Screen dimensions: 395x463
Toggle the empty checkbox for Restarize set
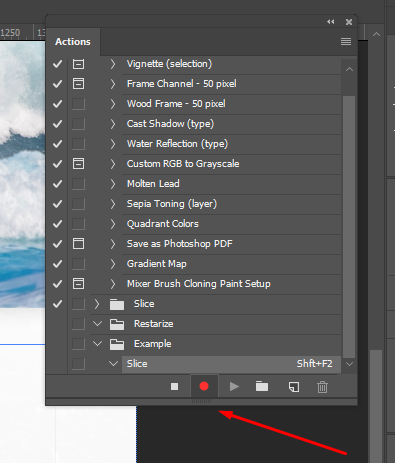pyautogui.click(x=78, y=324)
